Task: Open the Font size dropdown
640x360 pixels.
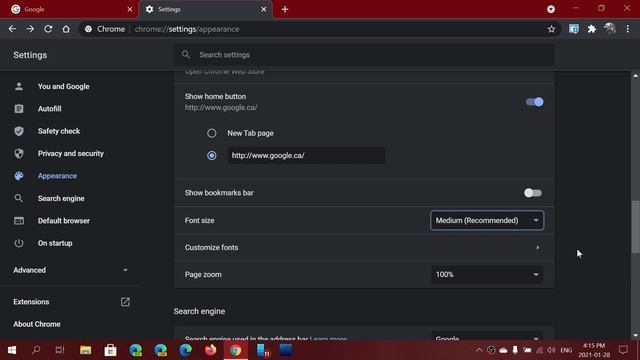Action: click(487, 220)
